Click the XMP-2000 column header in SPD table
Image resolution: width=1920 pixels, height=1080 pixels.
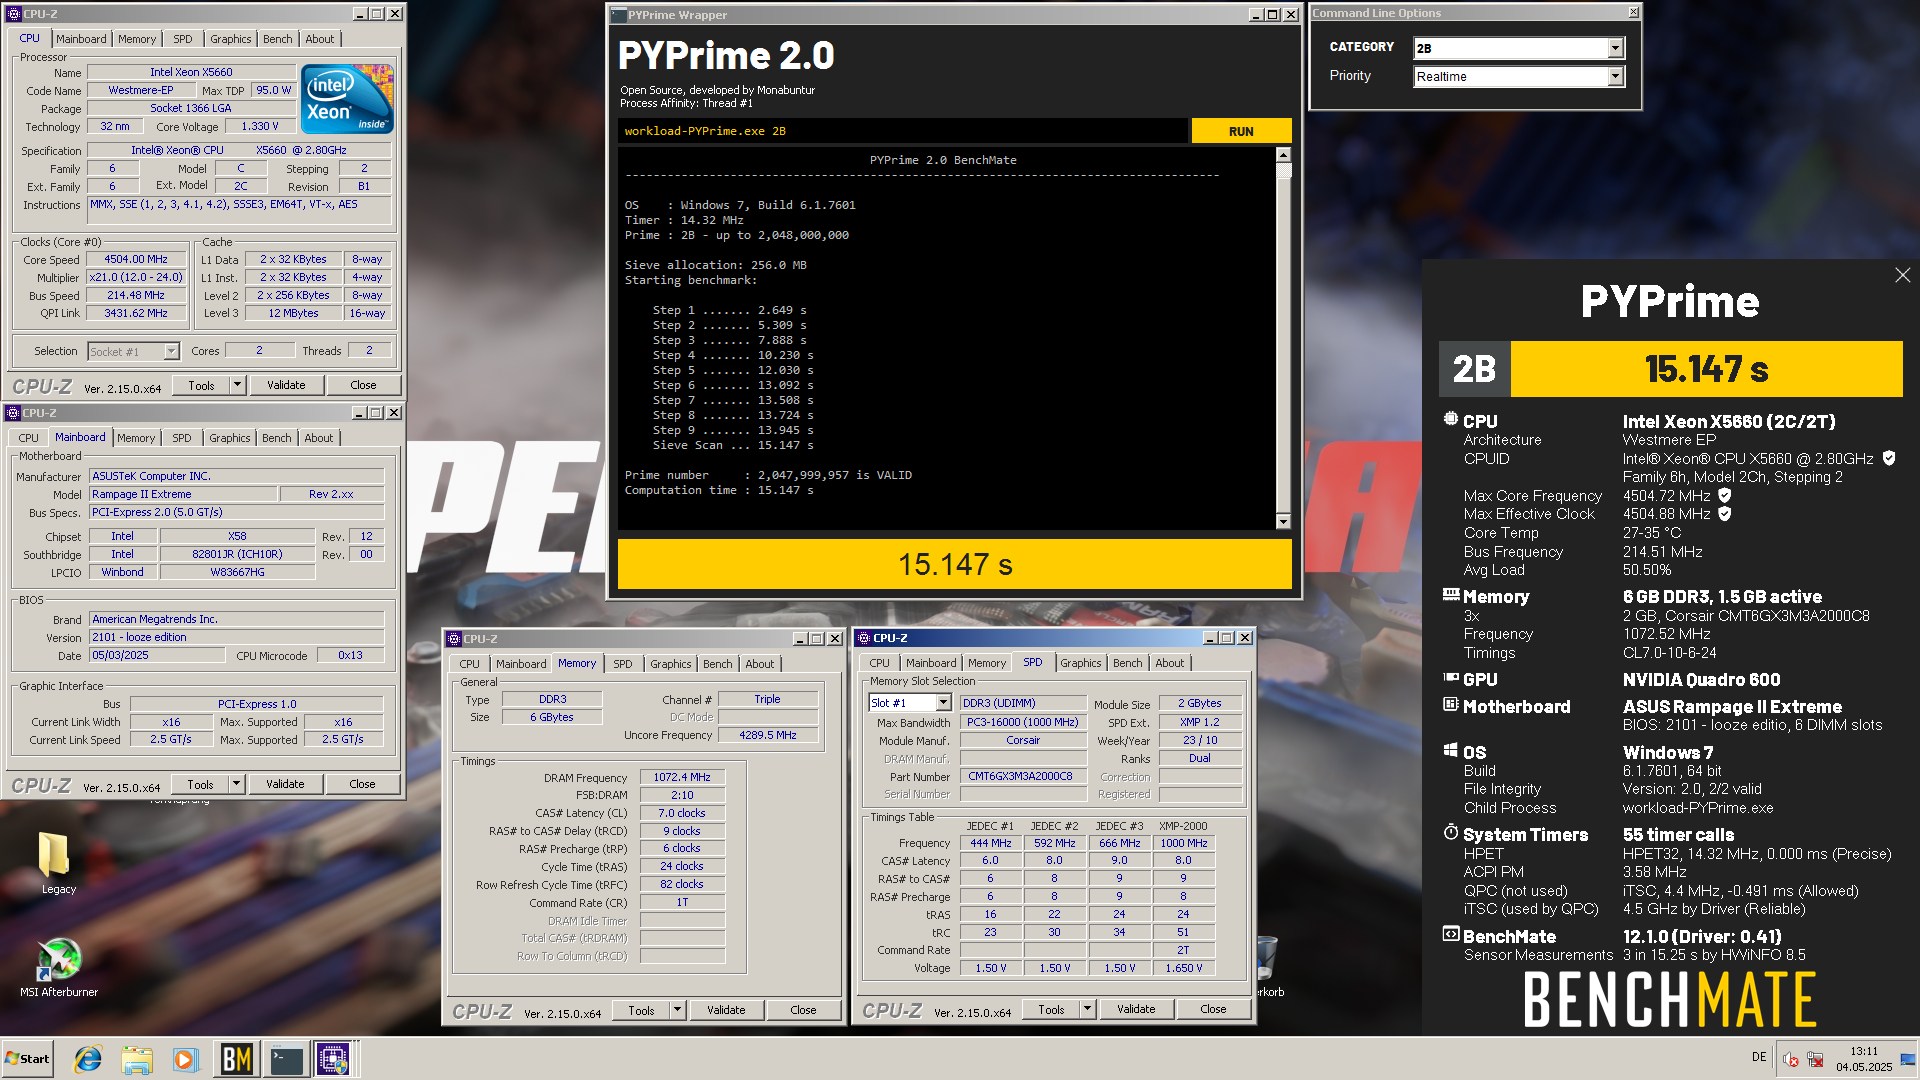[x=1183, y=826]
